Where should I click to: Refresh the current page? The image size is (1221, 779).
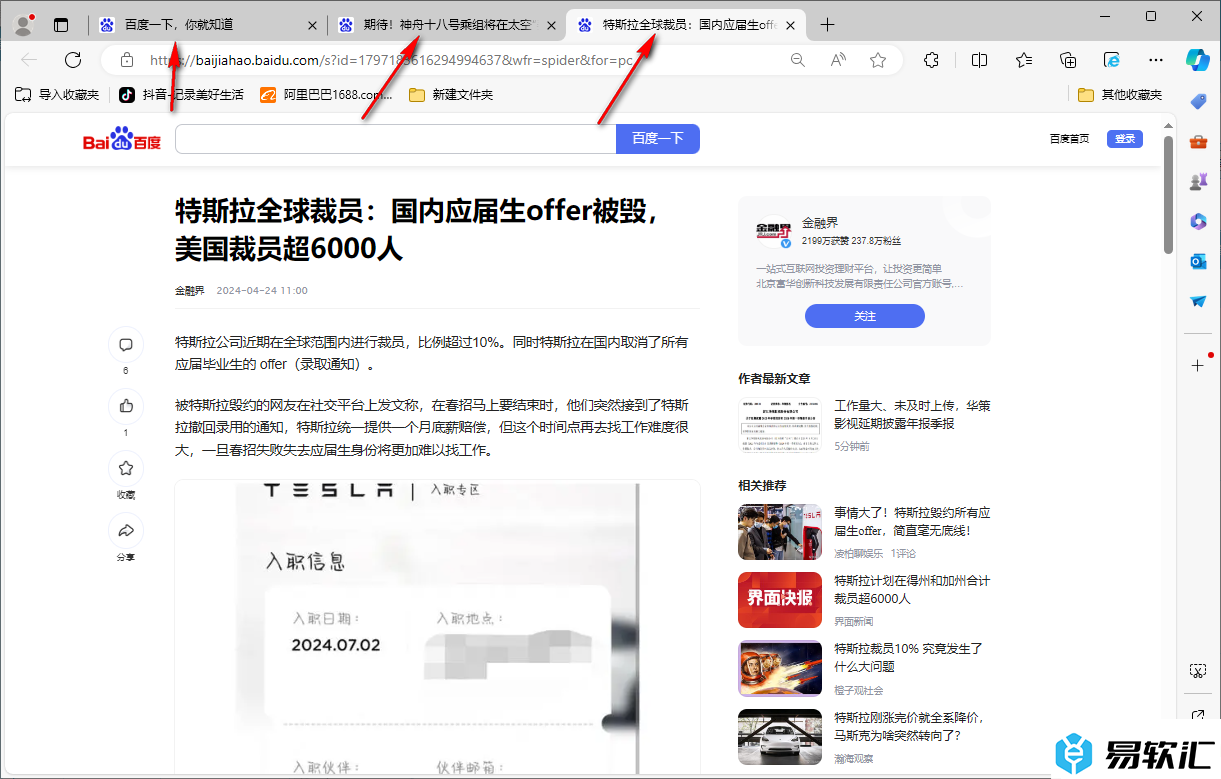click(73, 60)
